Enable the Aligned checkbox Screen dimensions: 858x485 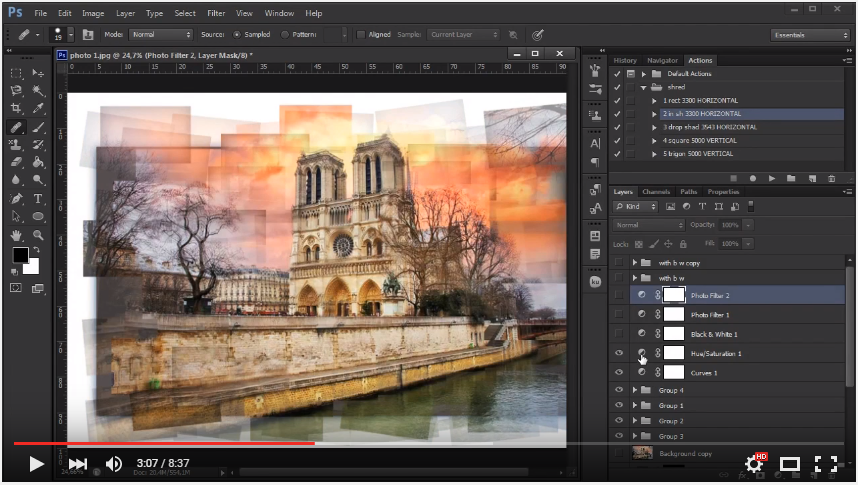click(x=361, y=34)
